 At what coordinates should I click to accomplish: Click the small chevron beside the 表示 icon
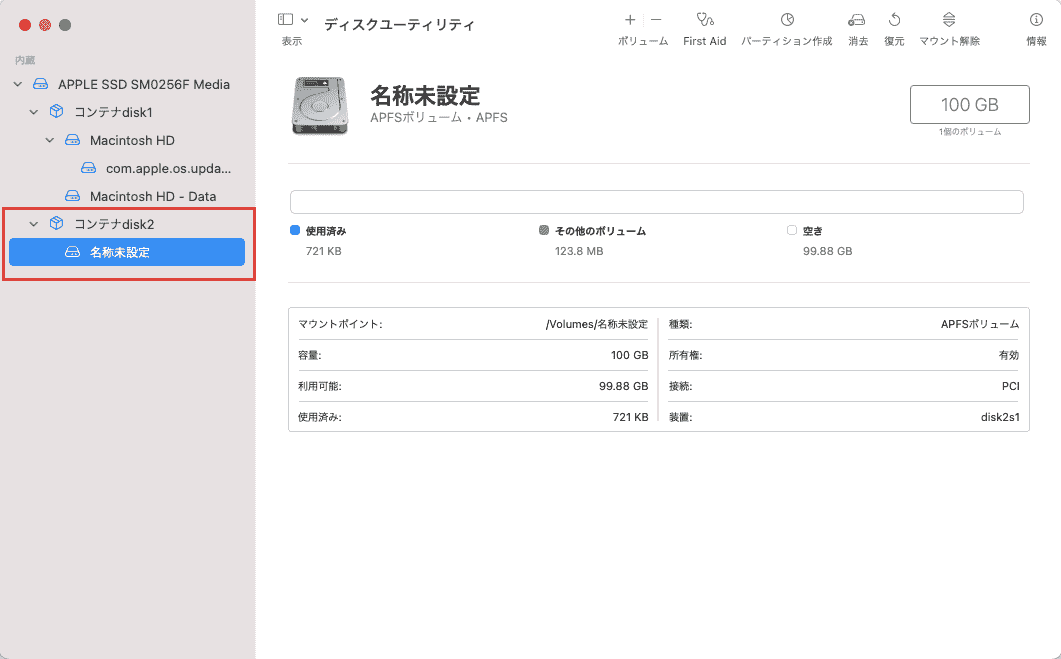[x=304, y=20]
